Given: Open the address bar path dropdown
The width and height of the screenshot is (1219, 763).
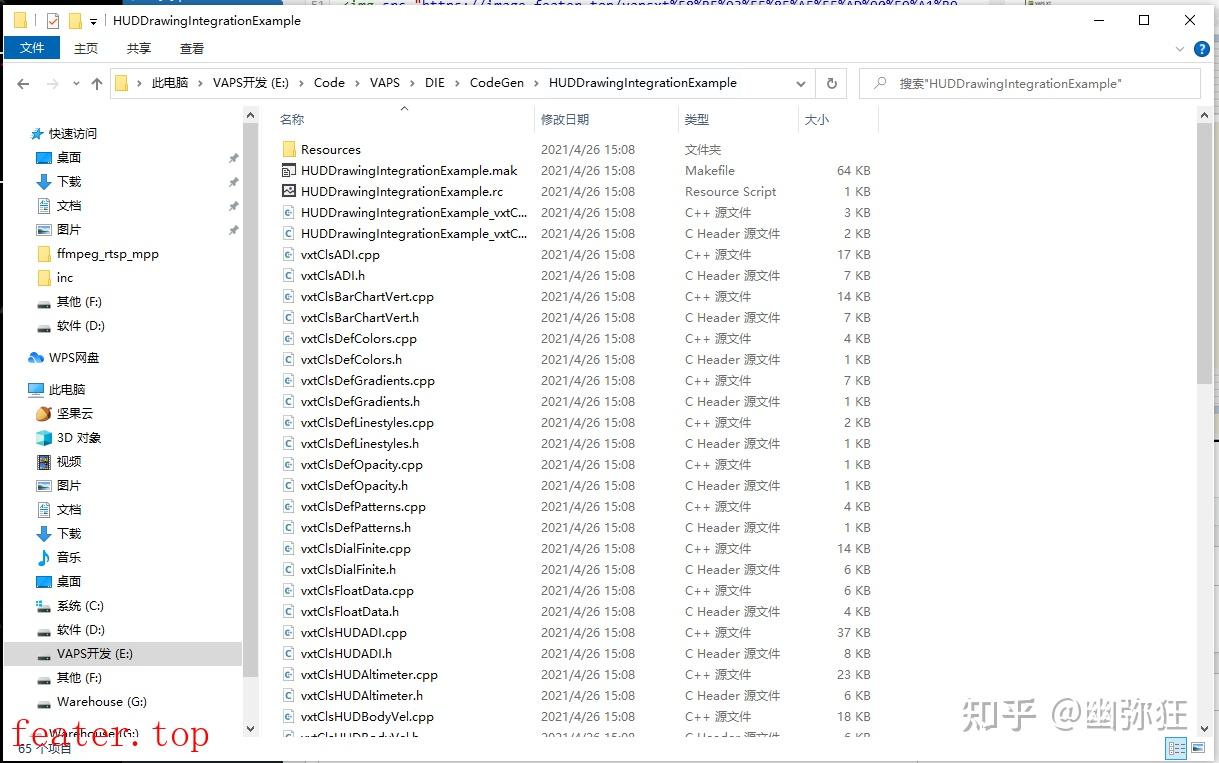Looking at the screenshot, I should click(x=800, y=83).
